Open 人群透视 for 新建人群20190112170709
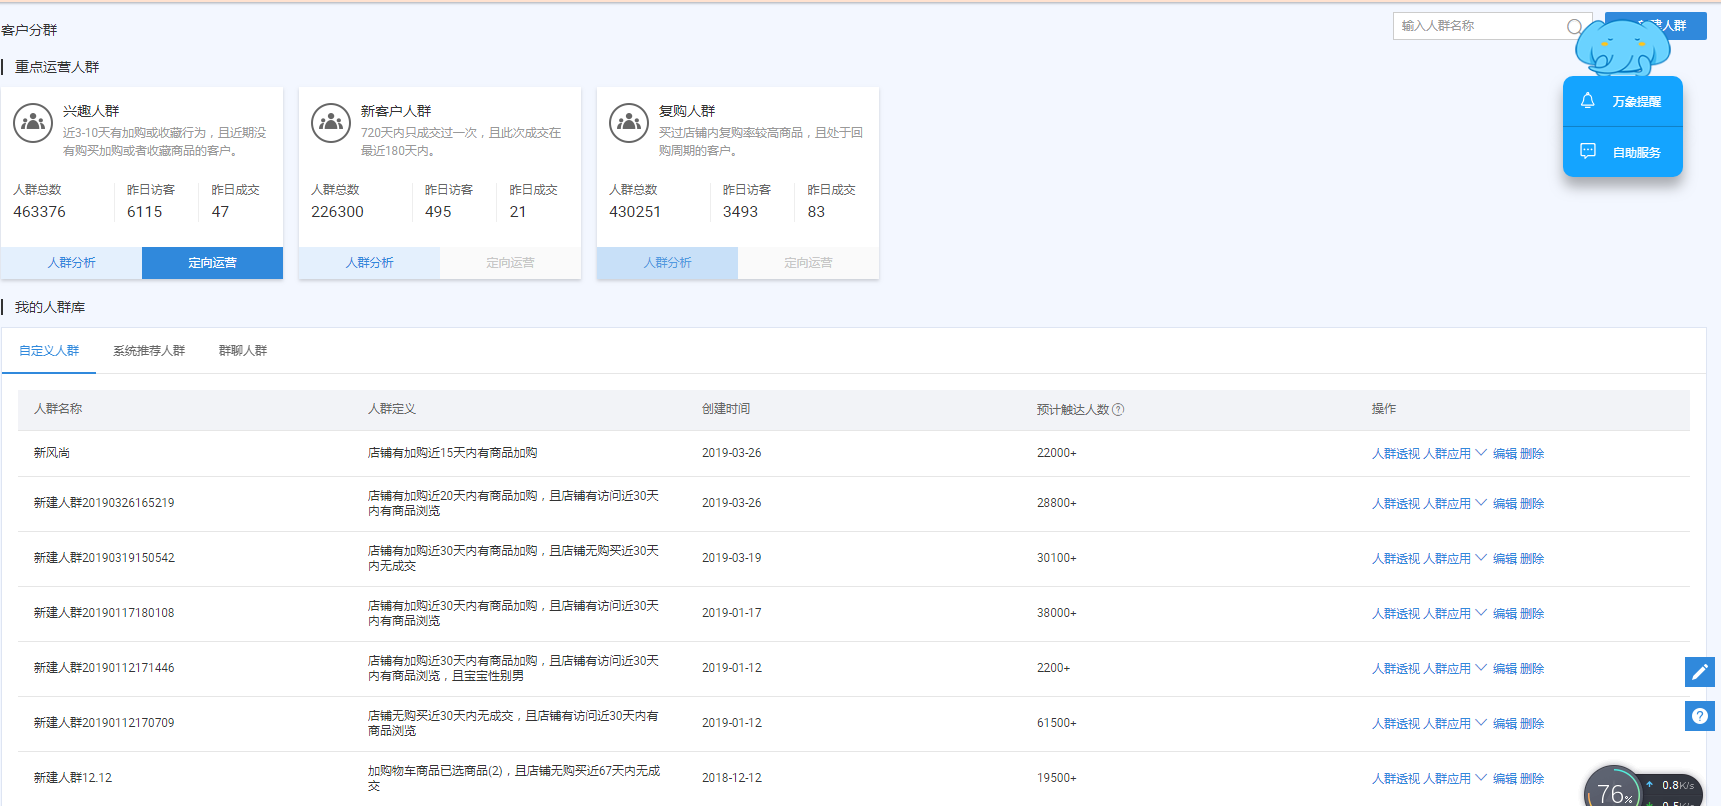 [x=1396, y=724]
